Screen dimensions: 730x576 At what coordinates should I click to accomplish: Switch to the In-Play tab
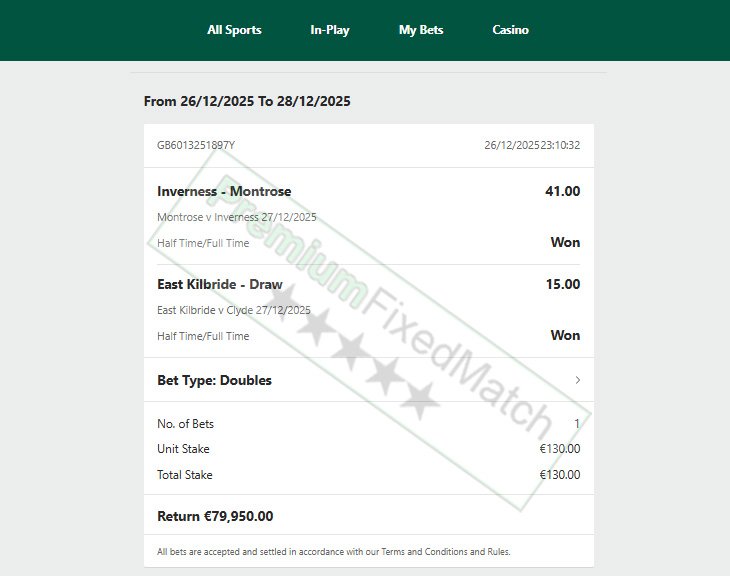(x=330, y=30)
